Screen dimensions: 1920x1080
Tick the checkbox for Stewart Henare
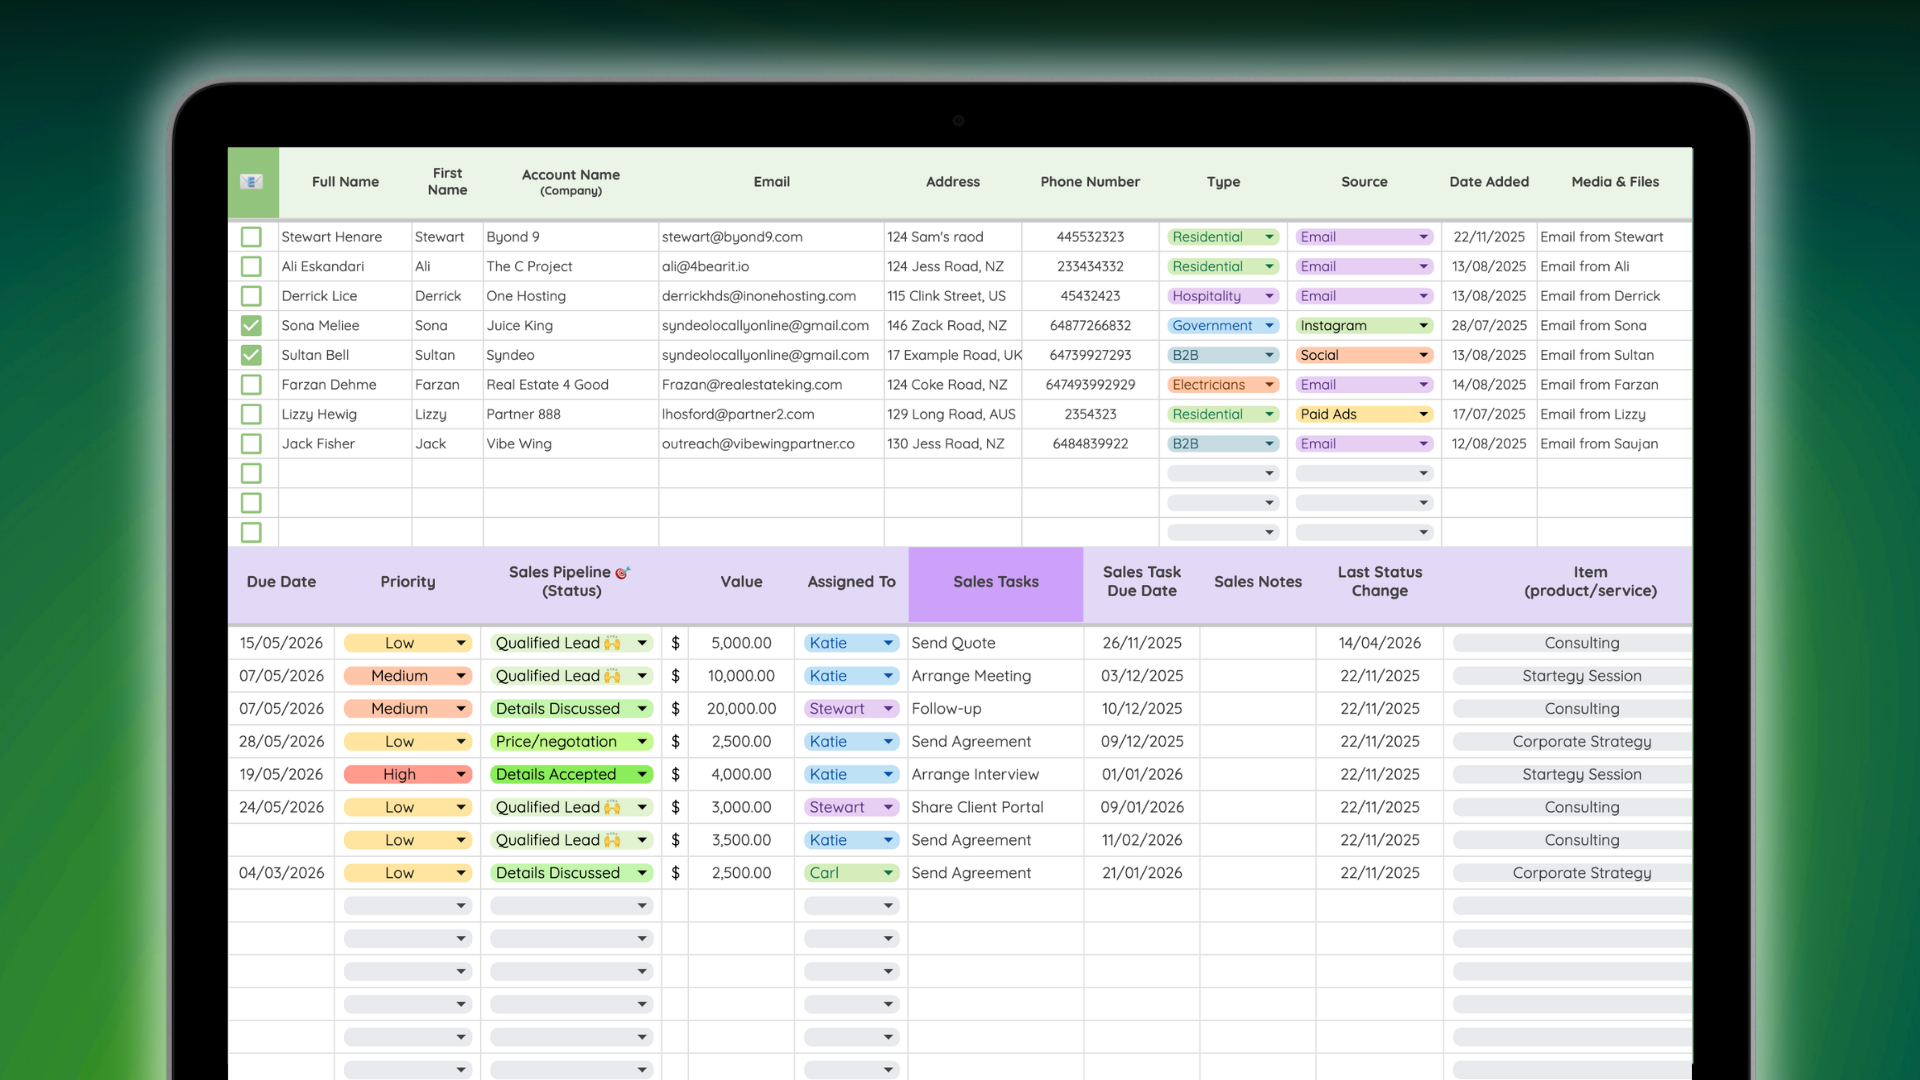[251, 237]
